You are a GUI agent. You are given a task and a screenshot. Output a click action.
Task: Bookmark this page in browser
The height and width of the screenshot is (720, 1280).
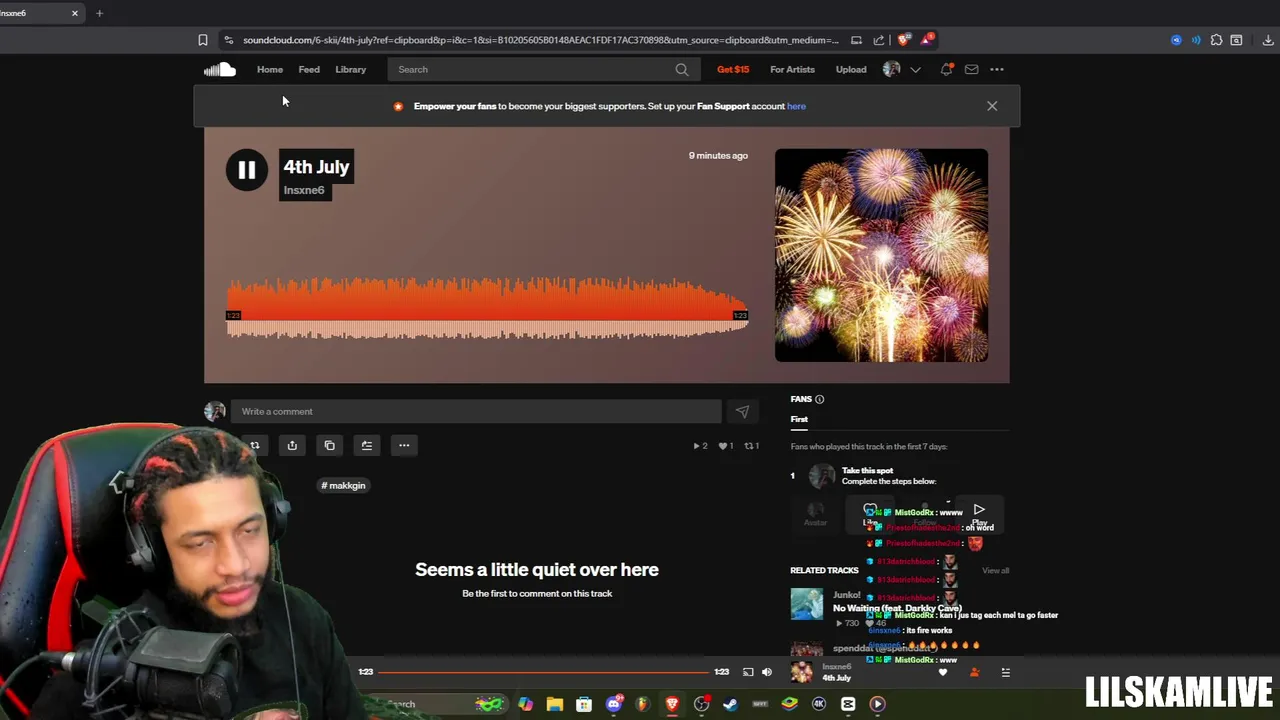coord(203,40)
